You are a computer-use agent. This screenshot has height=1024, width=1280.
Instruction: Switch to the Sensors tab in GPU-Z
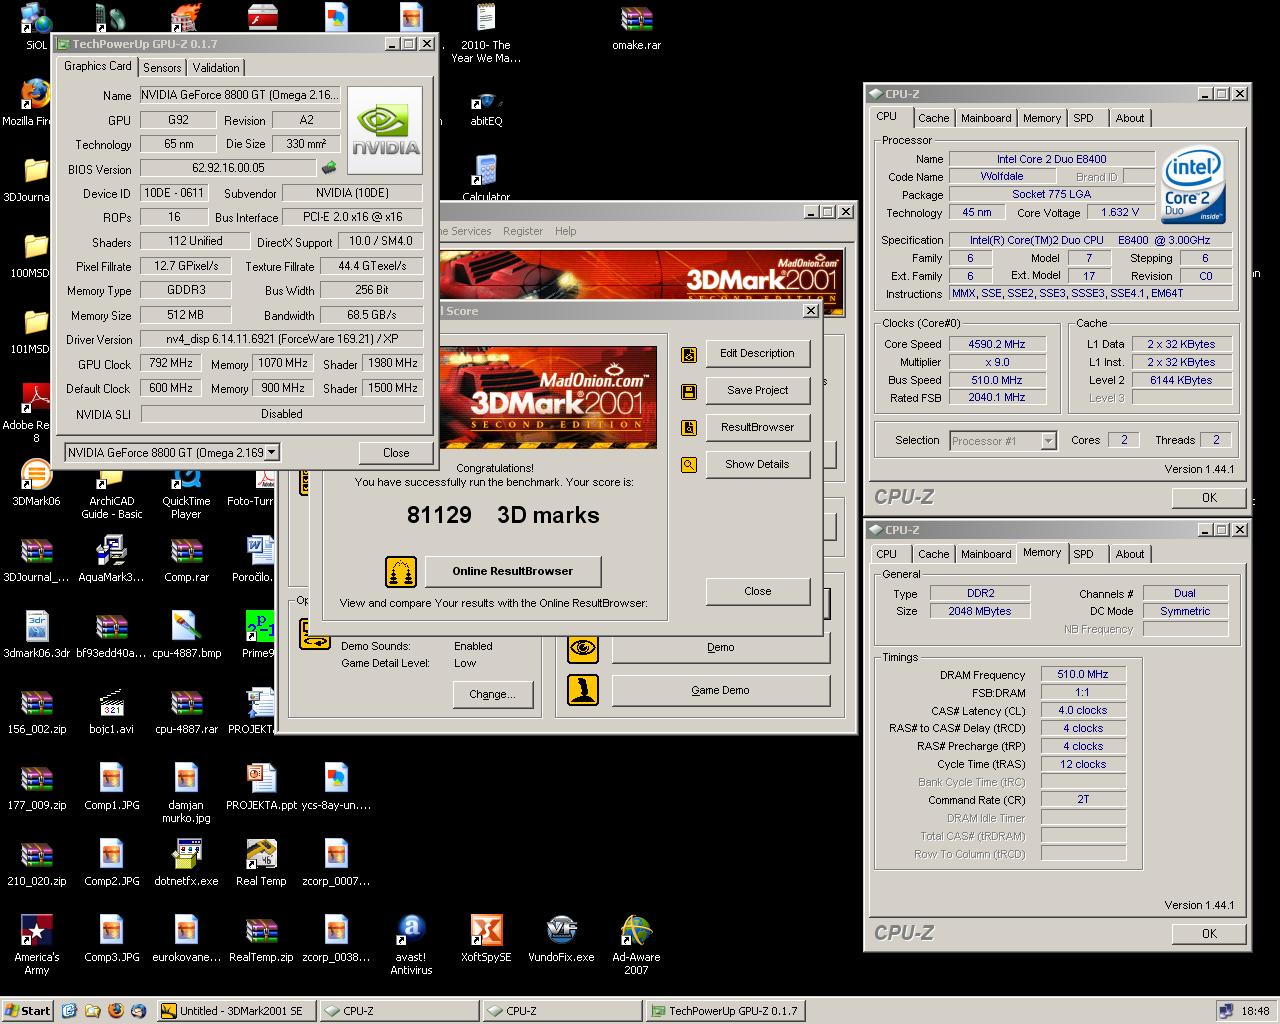point(162,68)
